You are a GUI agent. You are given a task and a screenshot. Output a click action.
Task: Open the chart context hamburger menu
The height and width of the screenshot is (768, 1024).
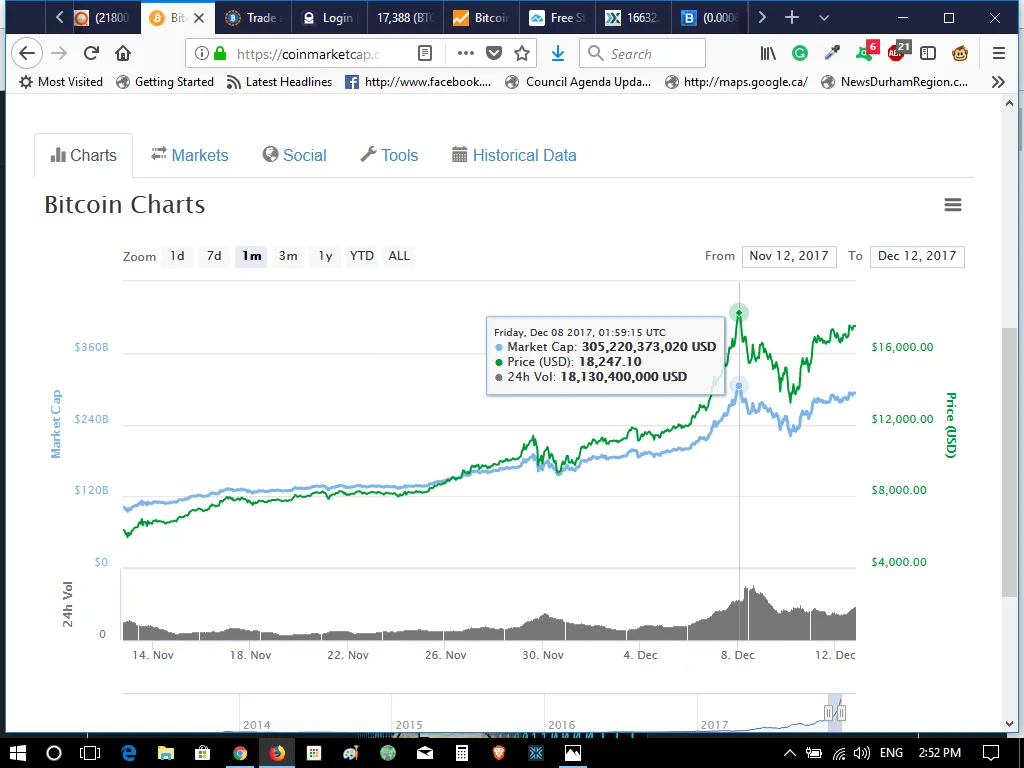953,205
